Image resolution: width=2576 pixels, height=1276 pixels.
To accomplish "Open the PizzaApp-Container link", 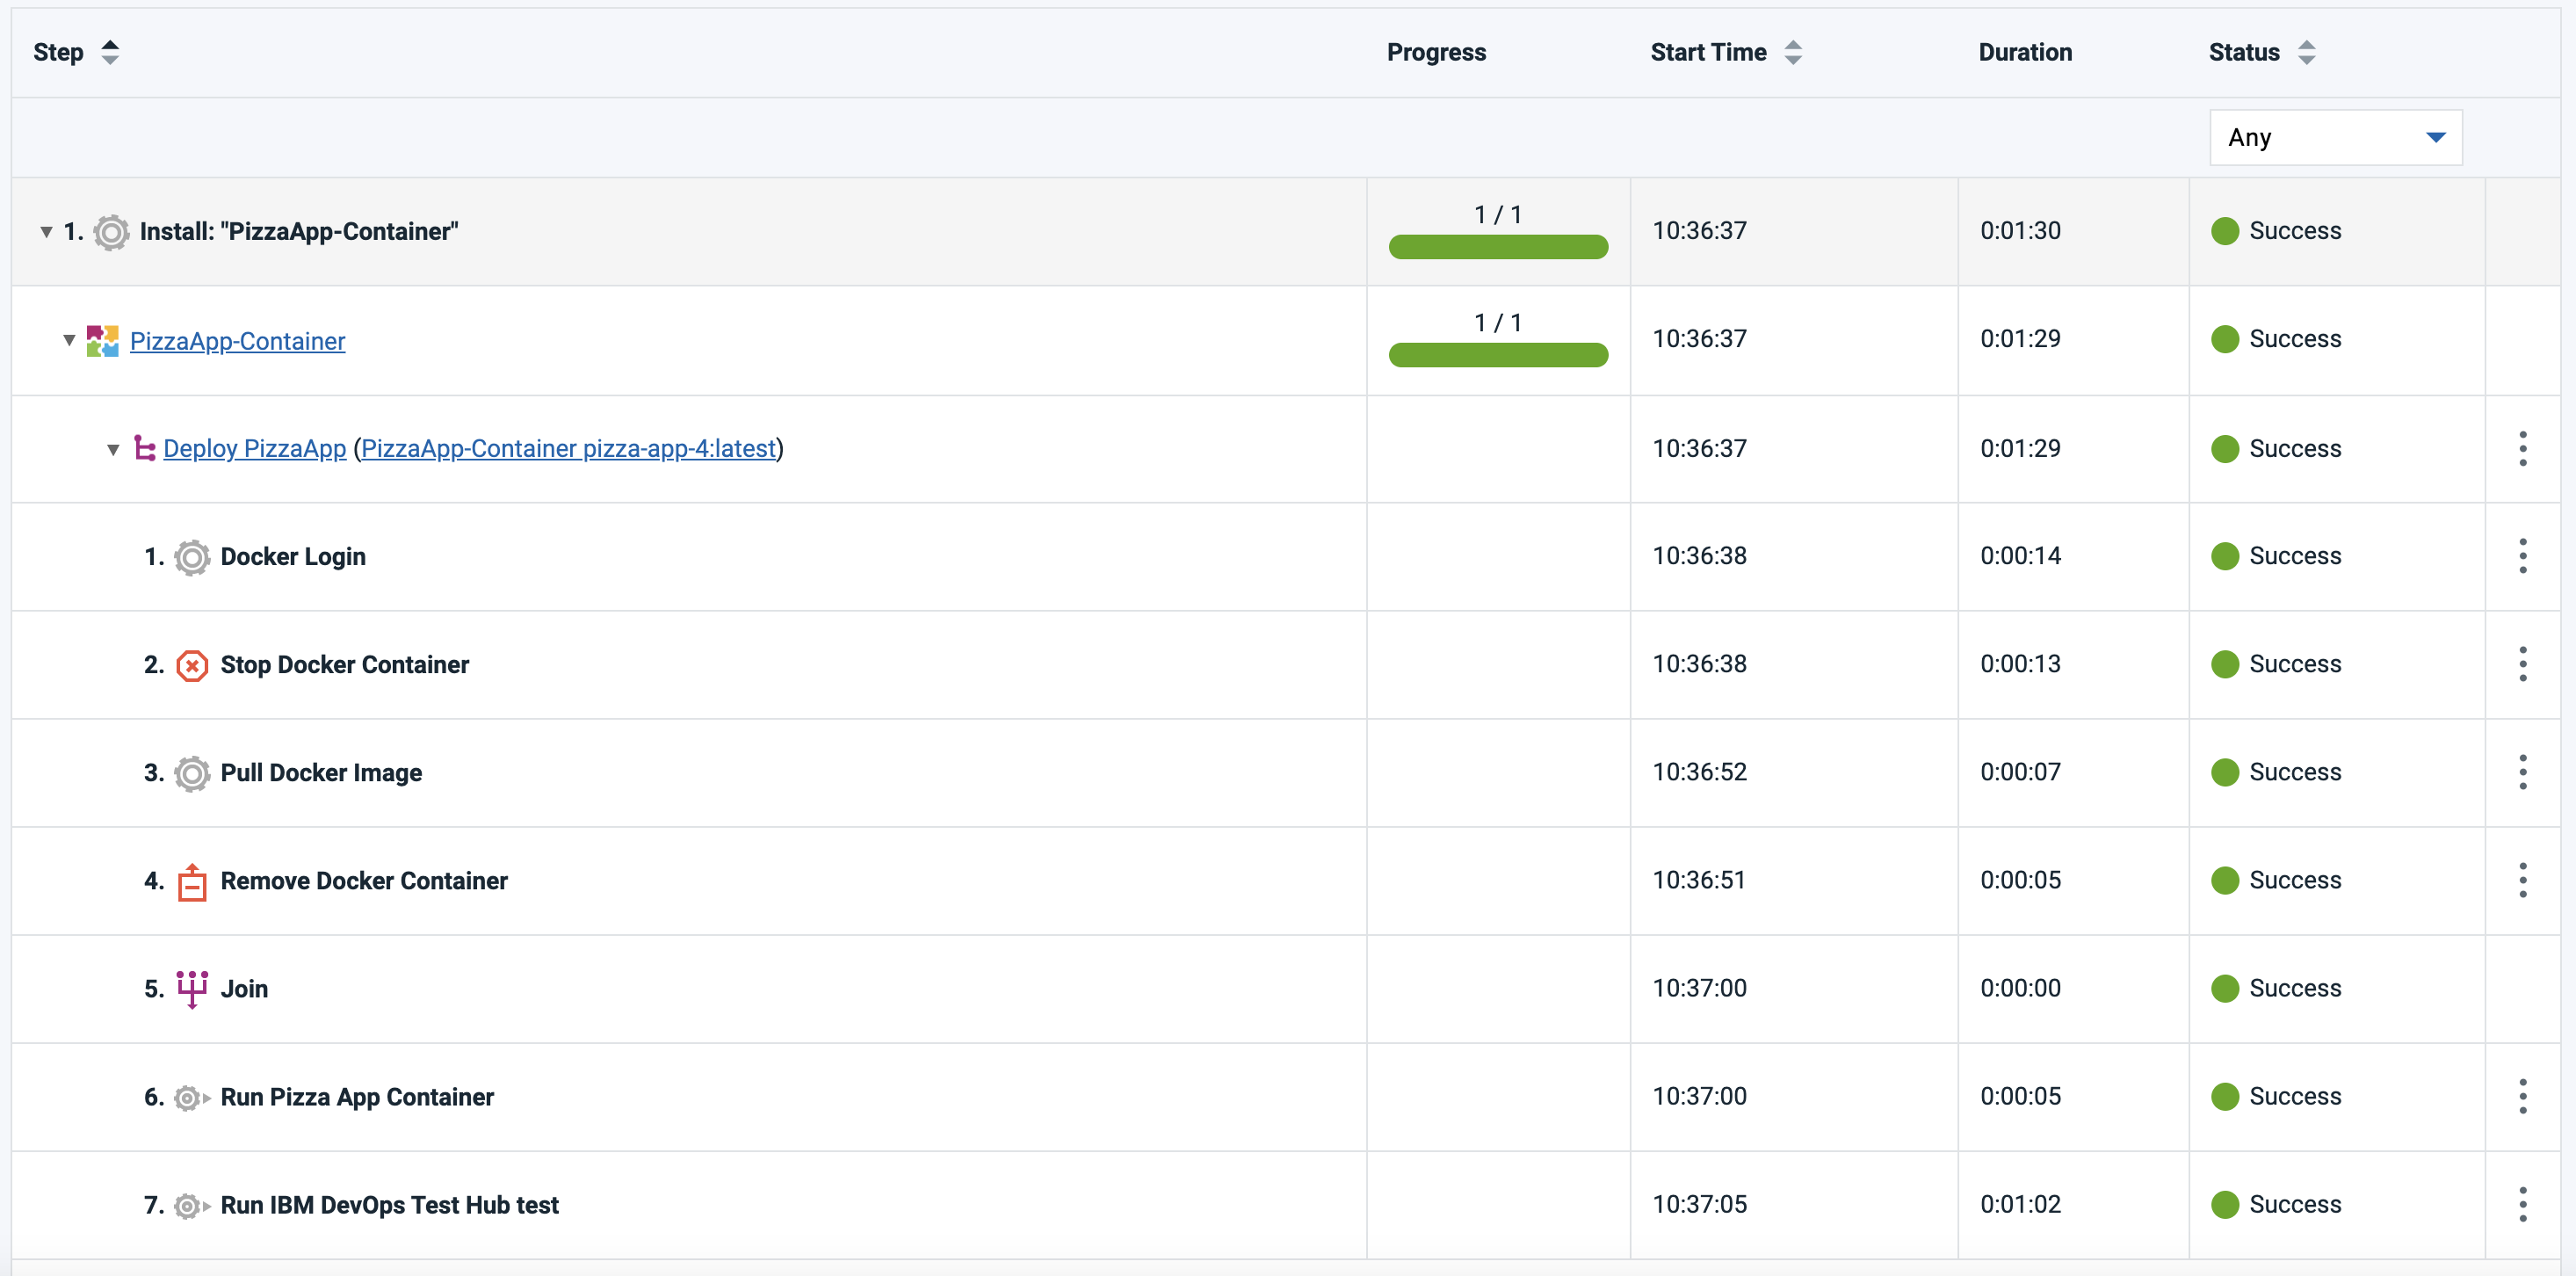I will (237, 341).
